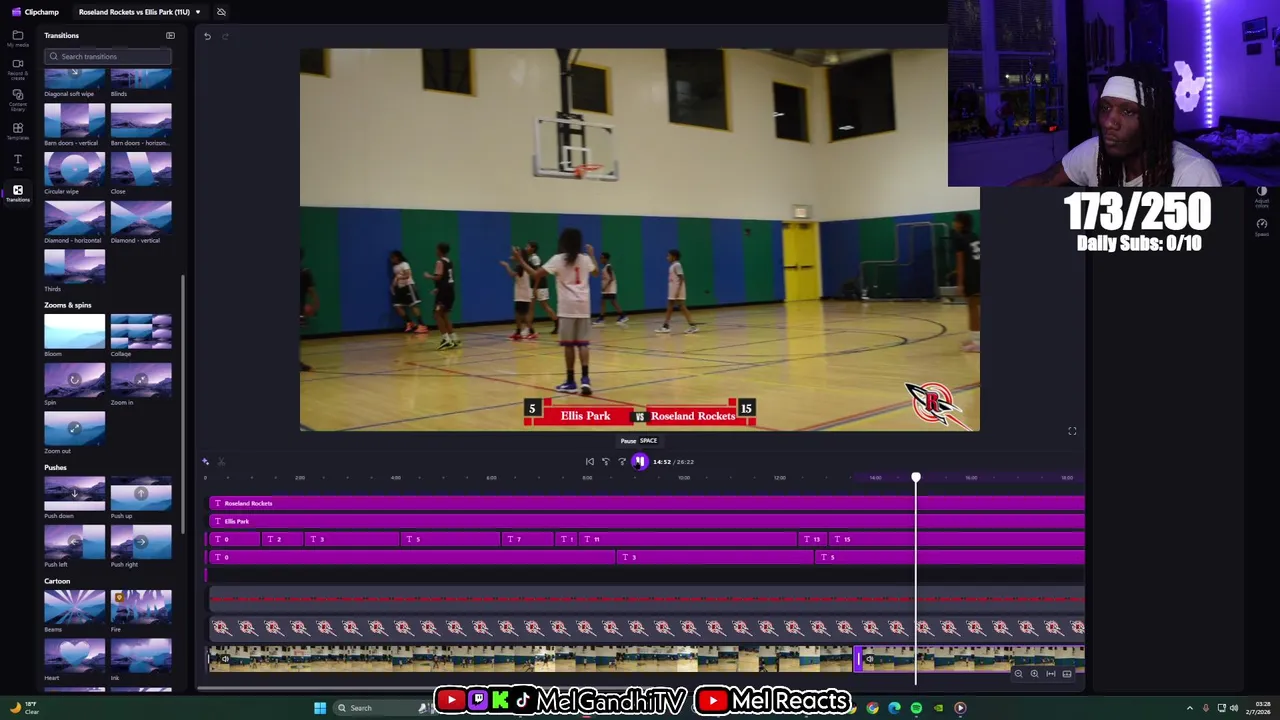The height and width of the screenshot is (720, 1280).
Task: Click the Undo arrow
Action: click(207, 36)
